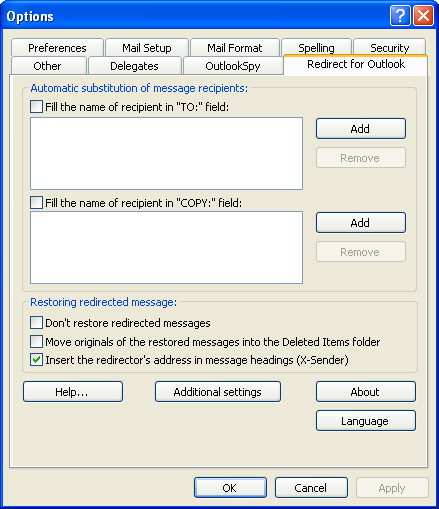Close the Options window with the X
439x509 pixels.
(423, 15)
